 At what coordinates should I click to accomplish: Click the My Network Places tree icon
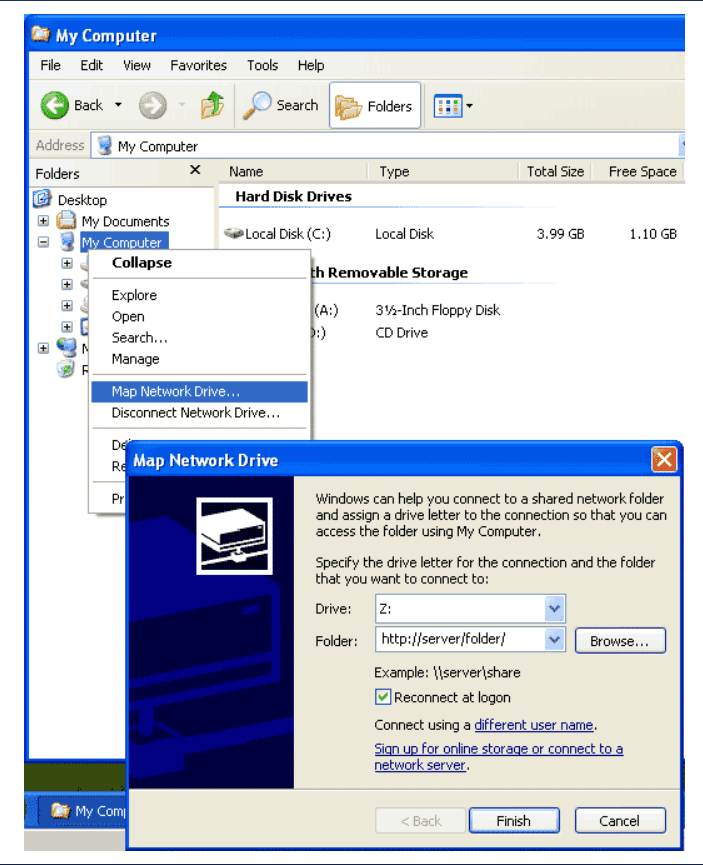(67, 347)
